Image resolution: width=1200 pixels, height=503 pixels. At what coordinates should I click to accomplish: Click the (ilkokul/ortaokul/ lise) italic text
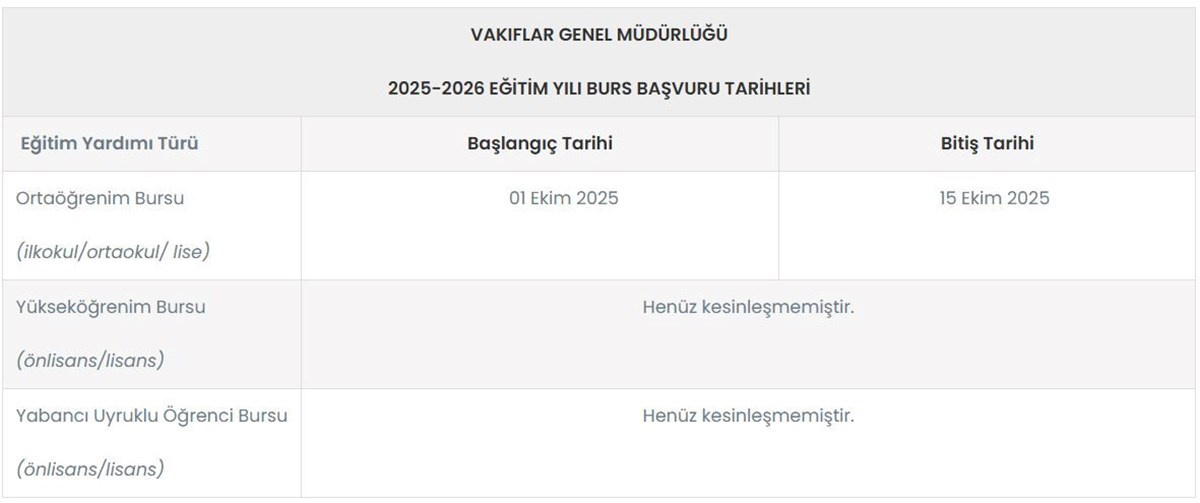coord(113,252)
